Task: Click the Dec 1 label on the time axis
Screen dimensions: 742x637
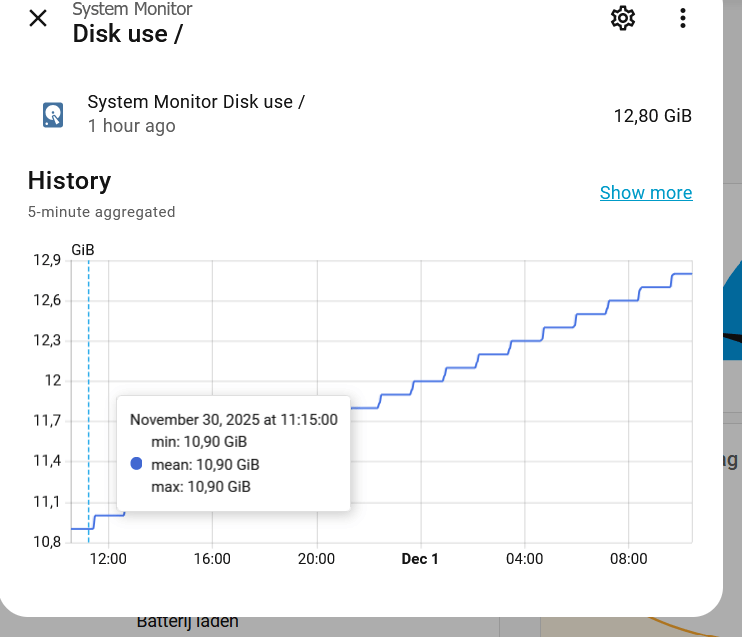Action: pos(420,559)
